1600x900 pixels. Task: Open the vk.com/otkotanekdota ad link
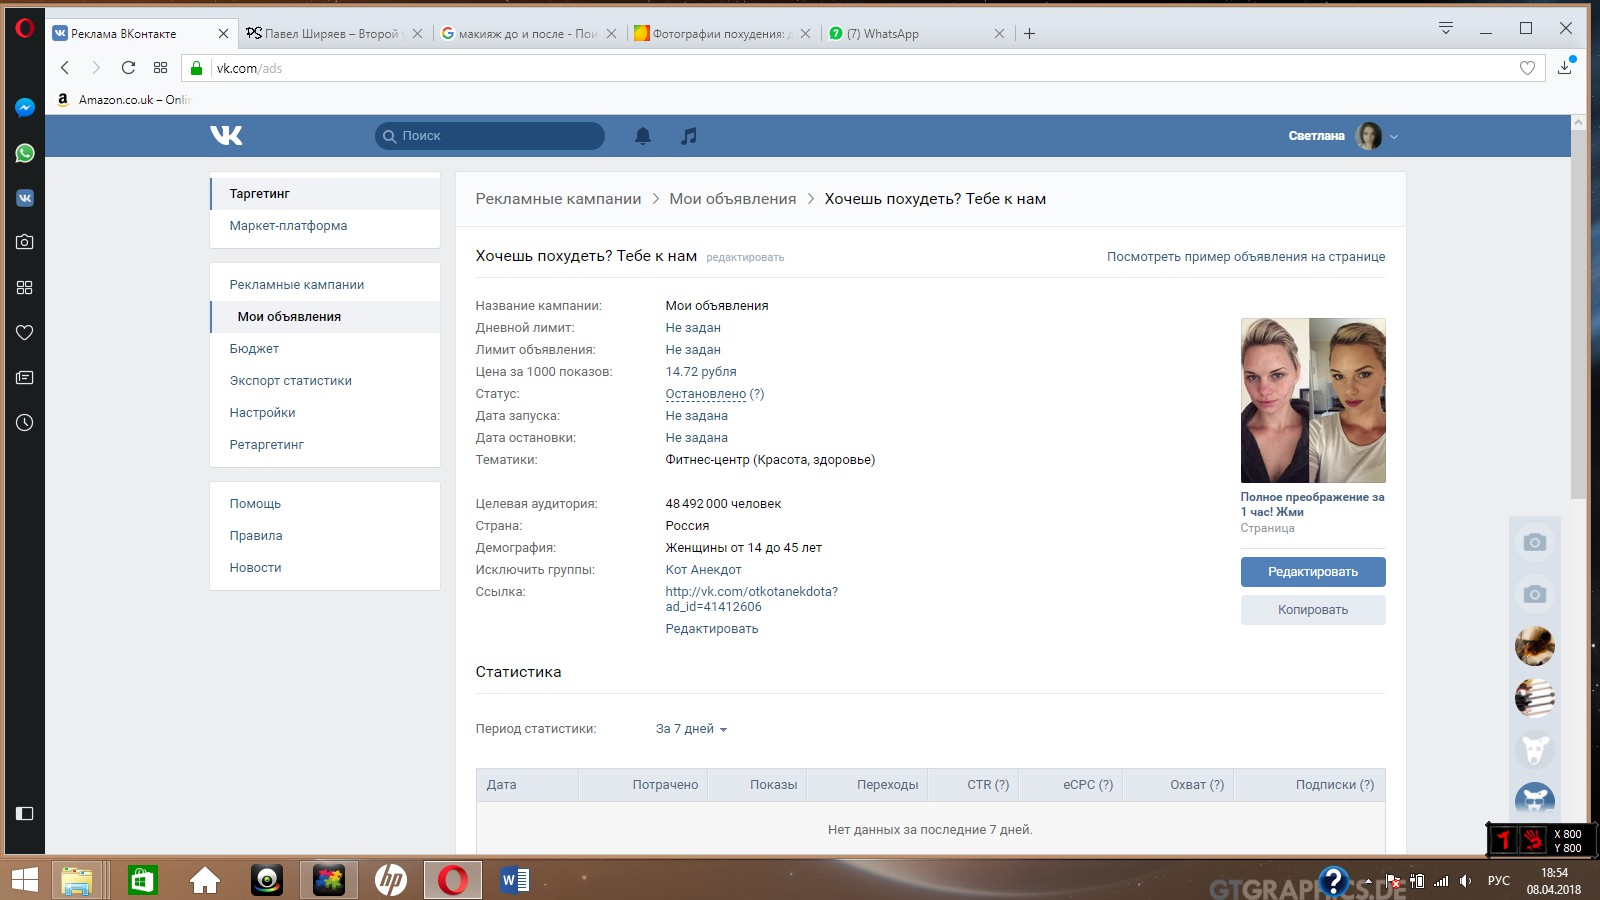pos(752,599)
